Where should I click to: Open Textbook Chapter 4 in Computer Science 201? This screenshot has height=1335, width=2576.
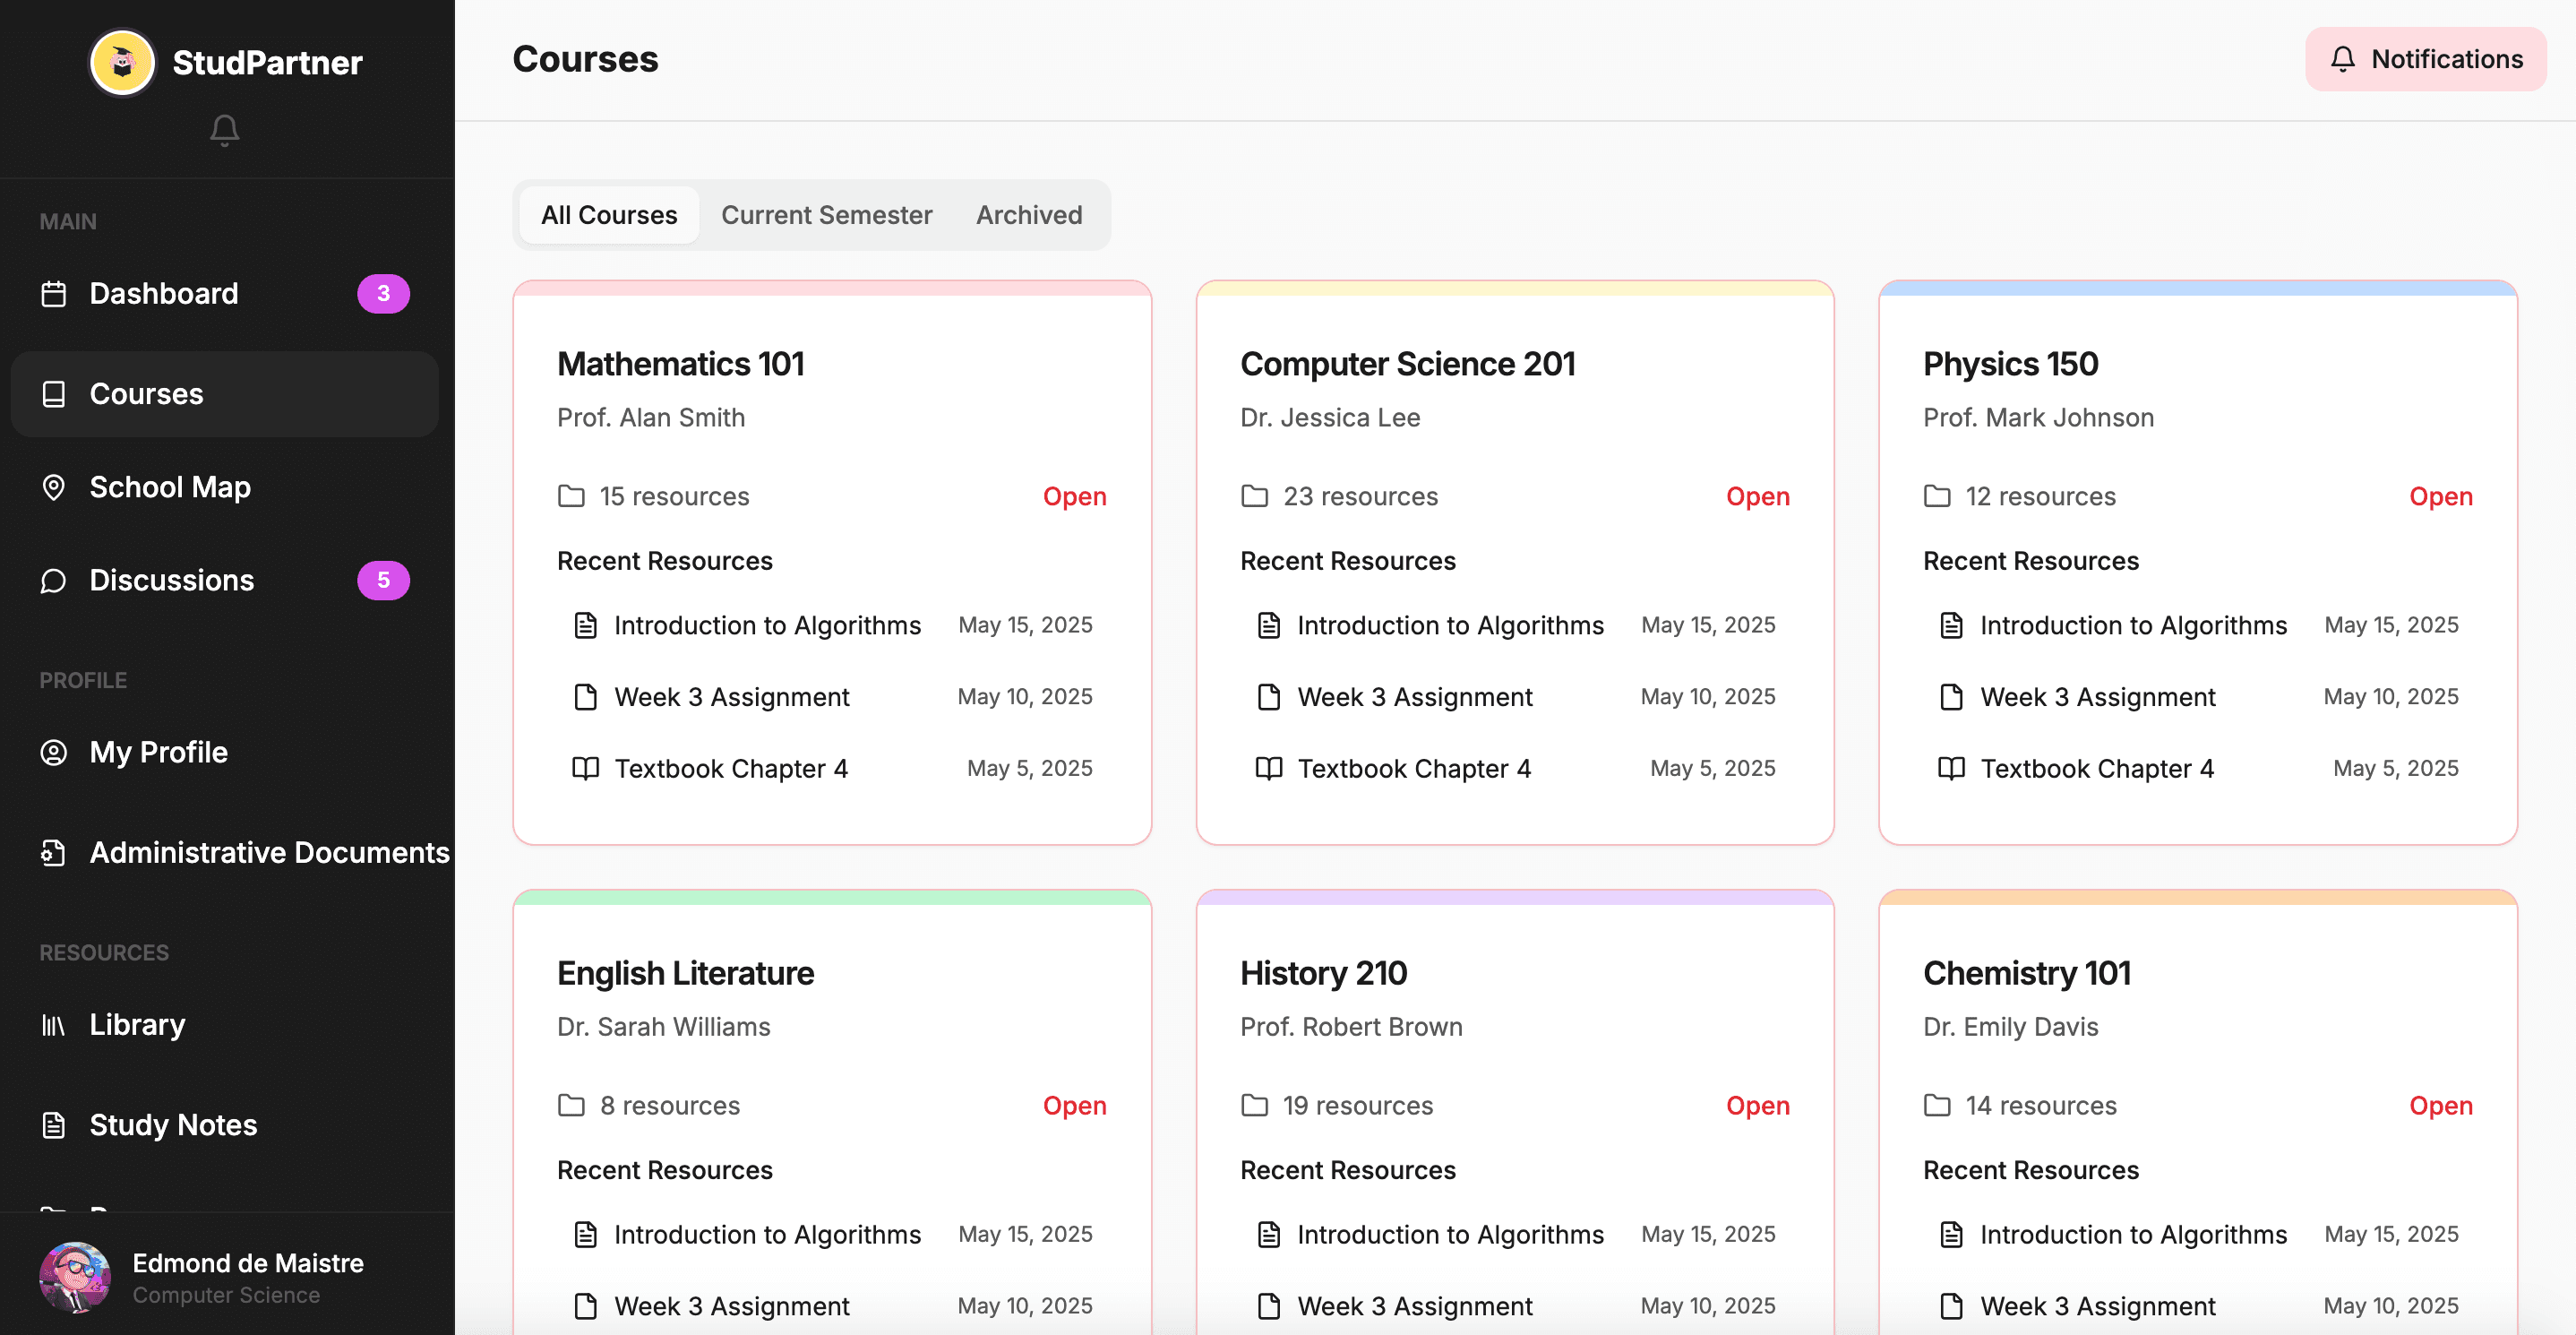(1413, 769)
